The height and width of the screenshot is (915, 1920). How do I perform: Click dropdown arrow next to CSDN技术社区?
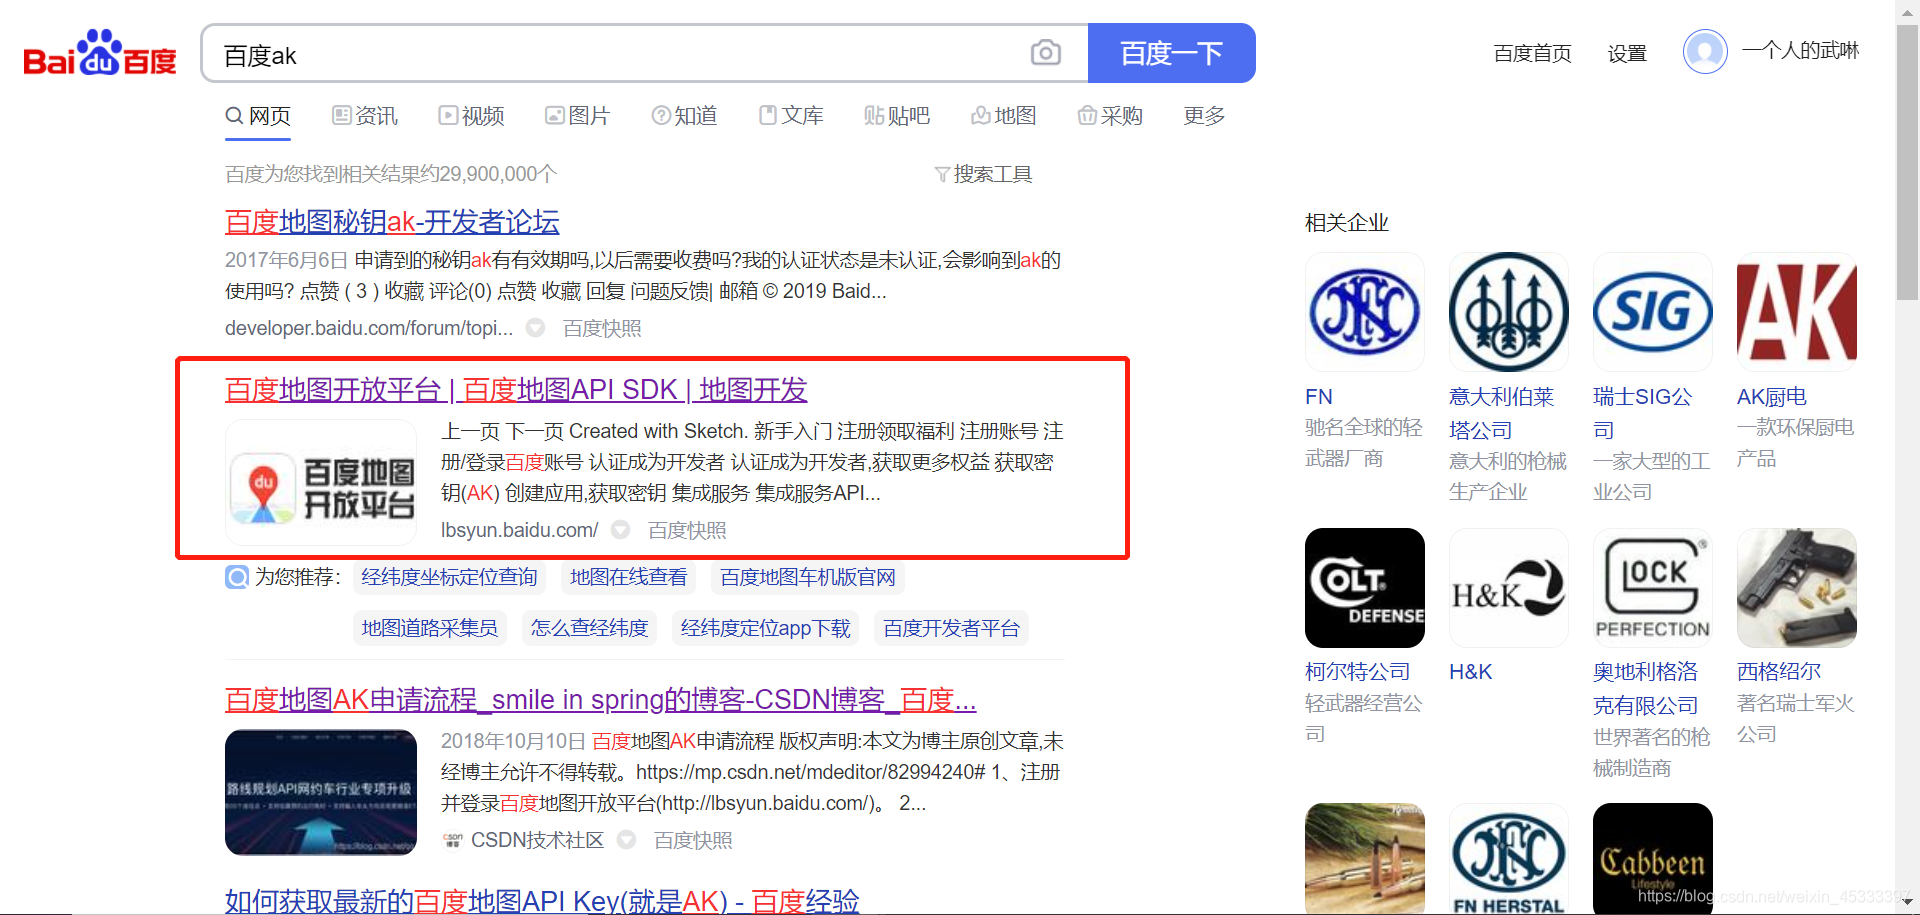[627, 840]
